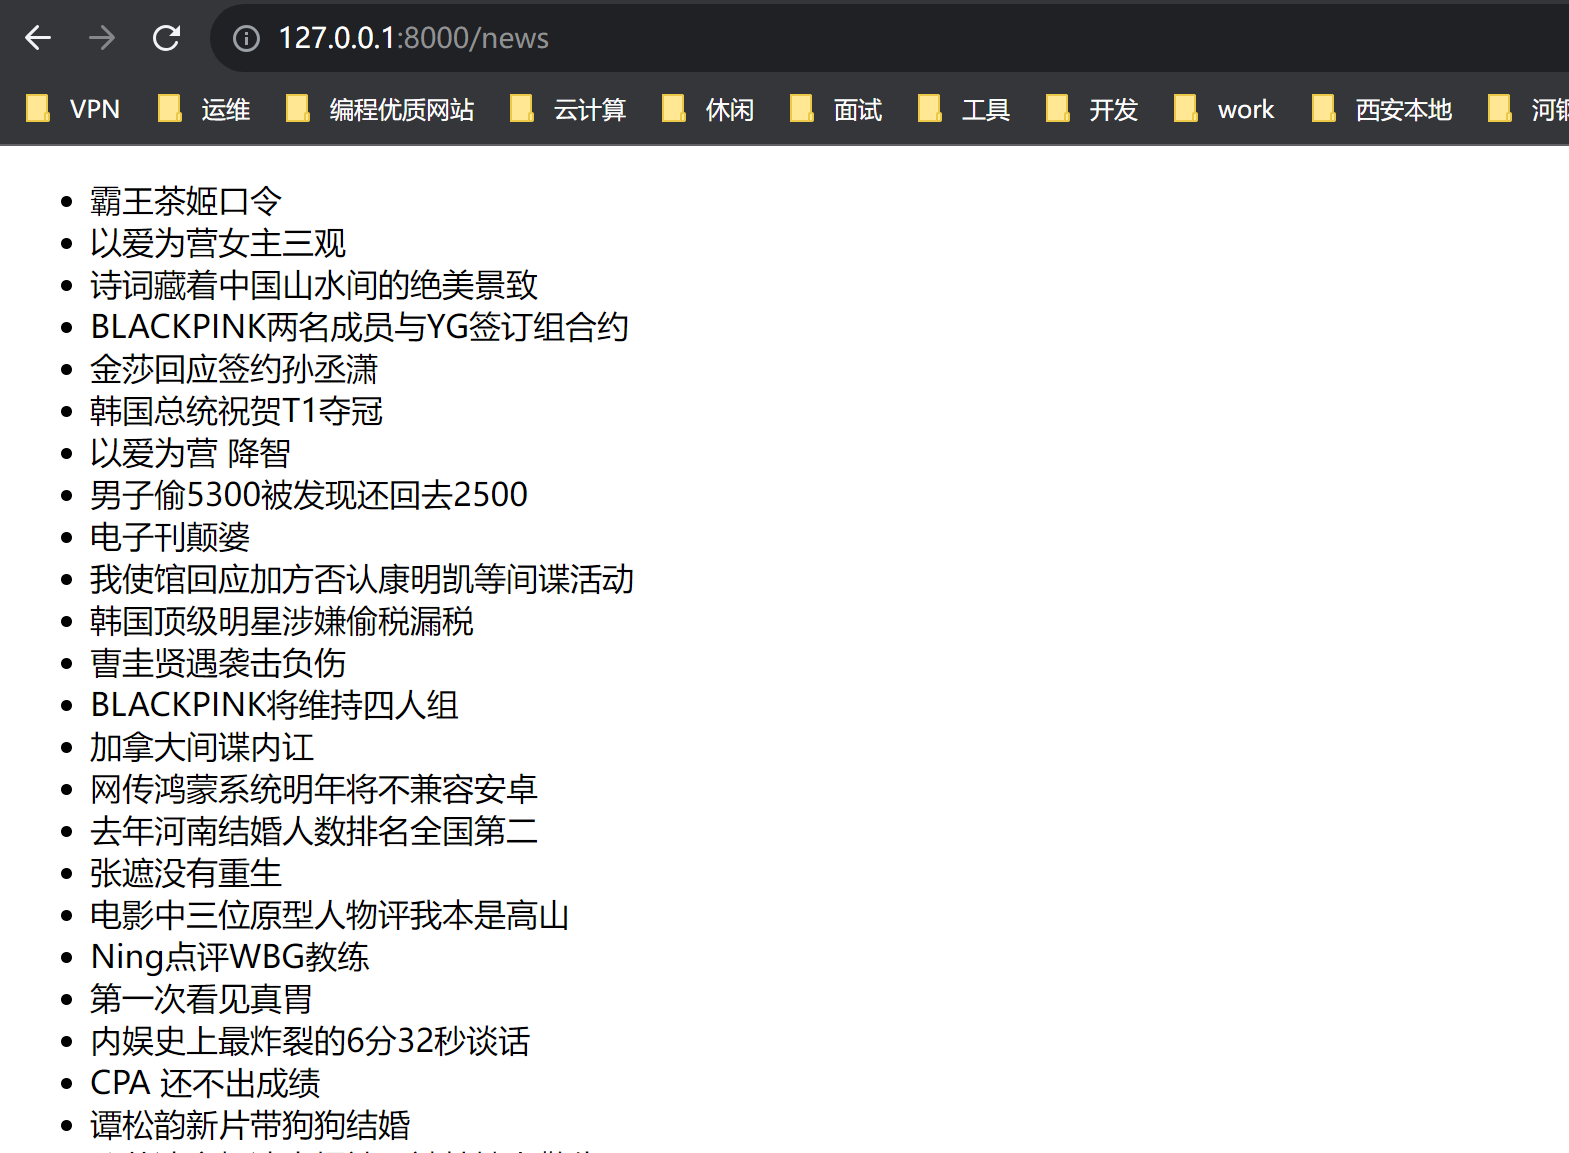Open the 休闲 bookmark folder
Viewport: 1569px width, 1153px height.
point(708,109)
